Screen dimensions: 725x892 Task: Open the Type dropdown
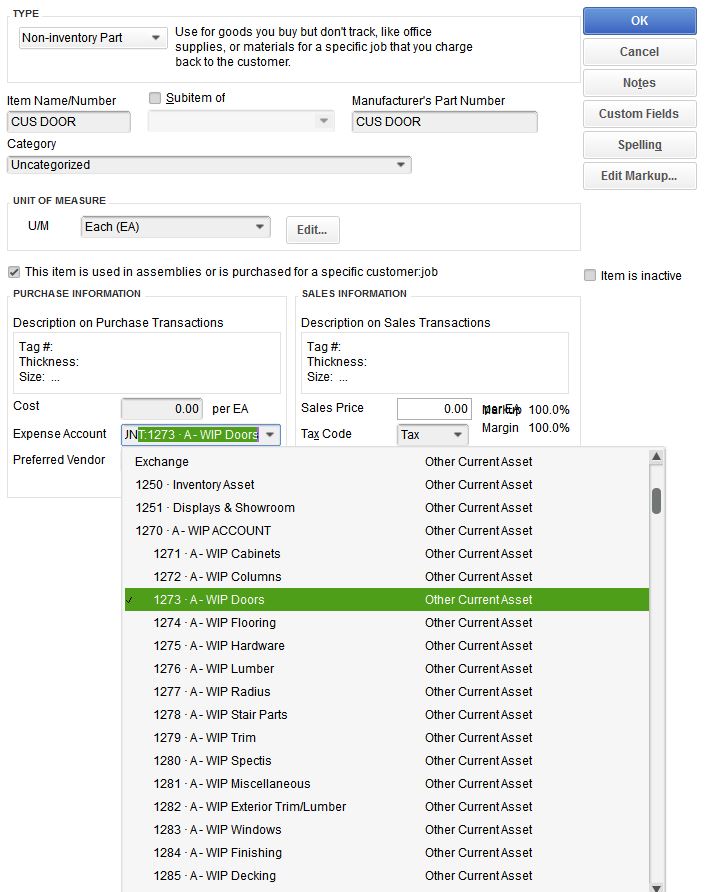155,38
